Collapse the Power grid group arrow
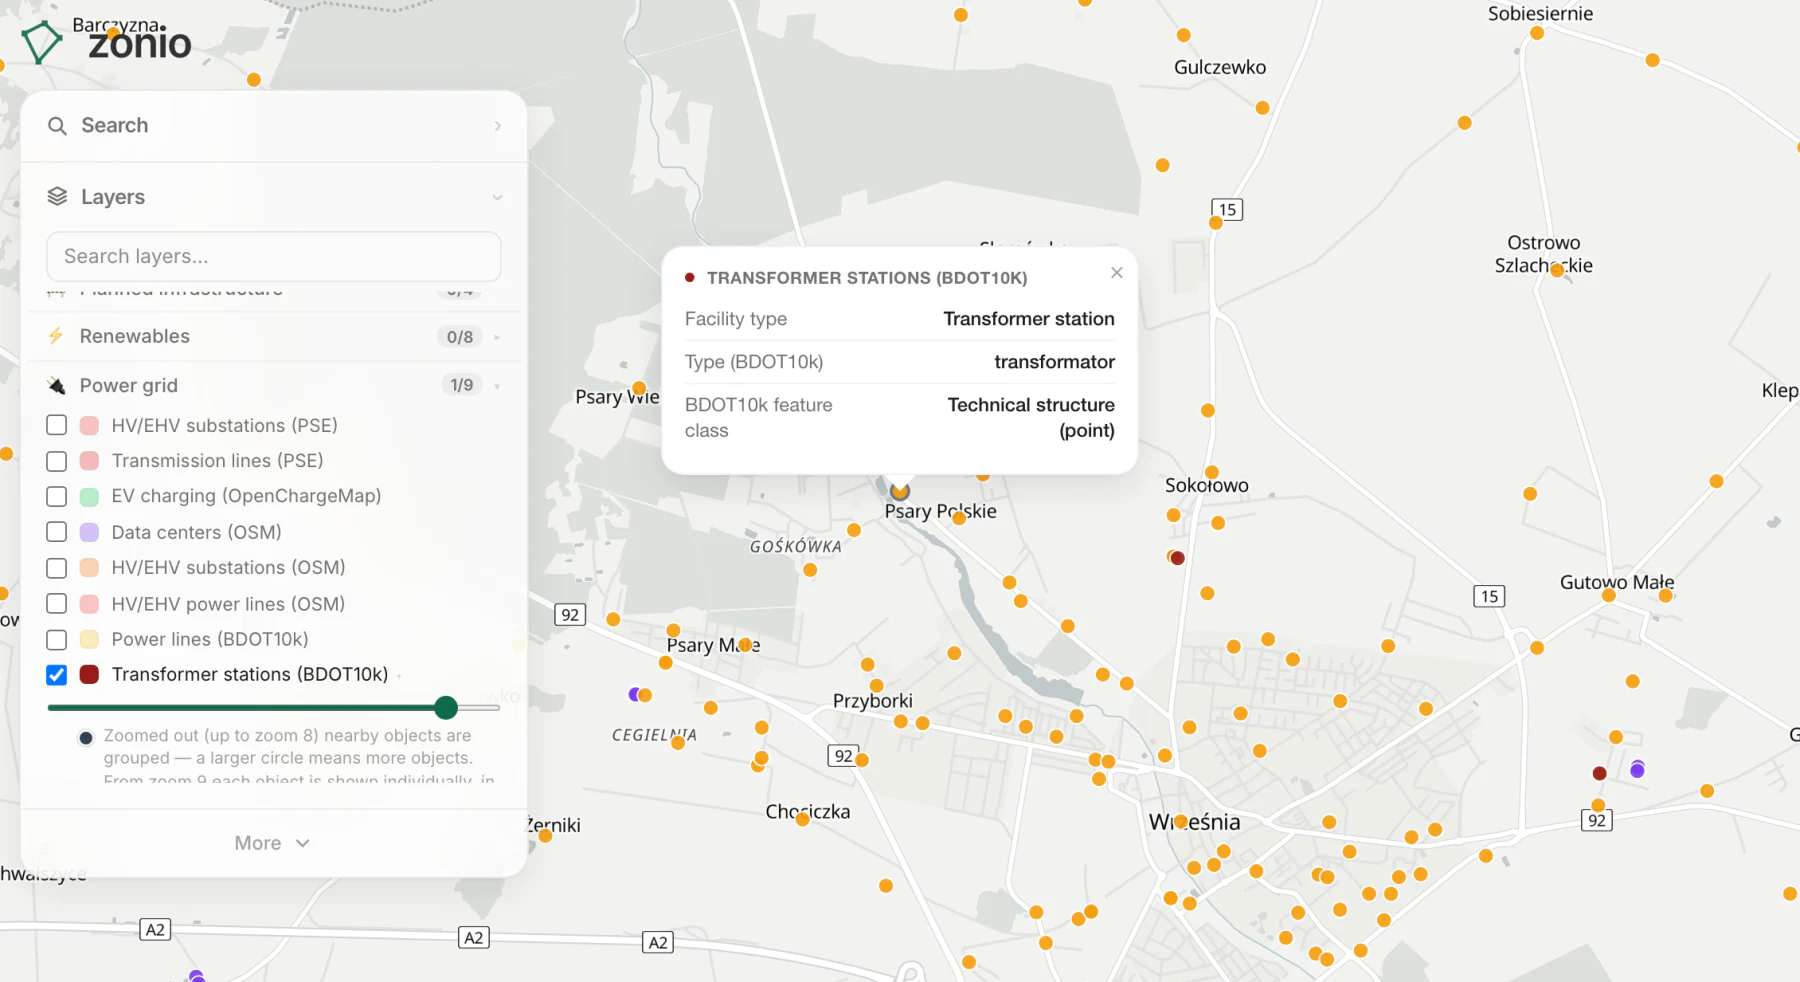The image size is (1800, 982). 497,386
